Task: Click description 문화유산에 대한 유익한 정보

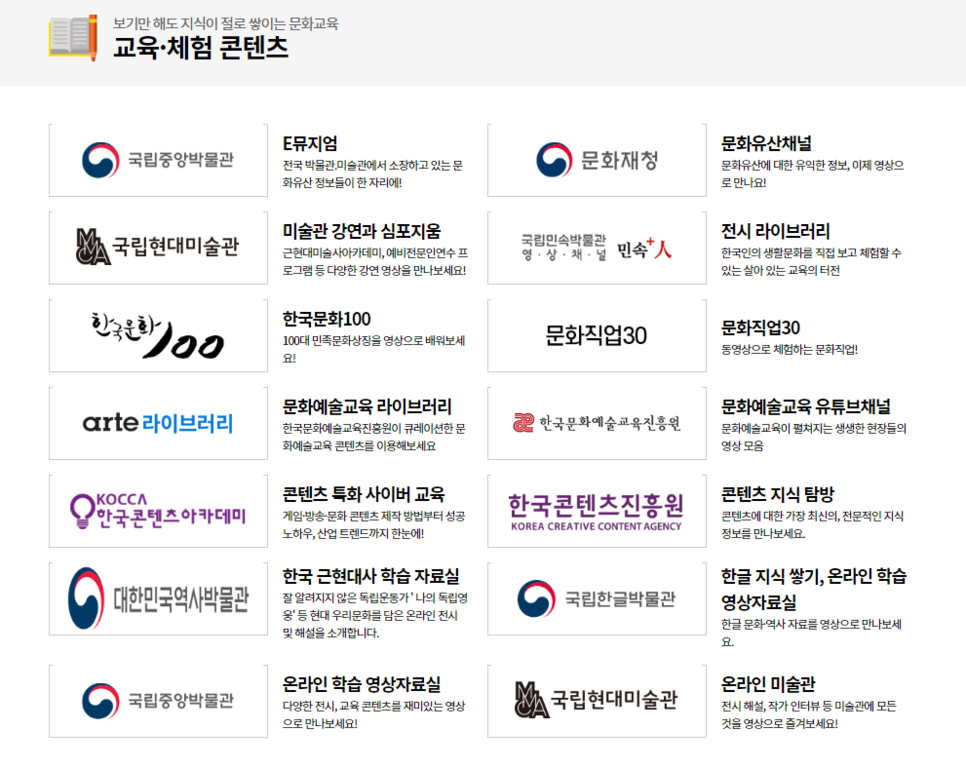Action: point(813,174)
